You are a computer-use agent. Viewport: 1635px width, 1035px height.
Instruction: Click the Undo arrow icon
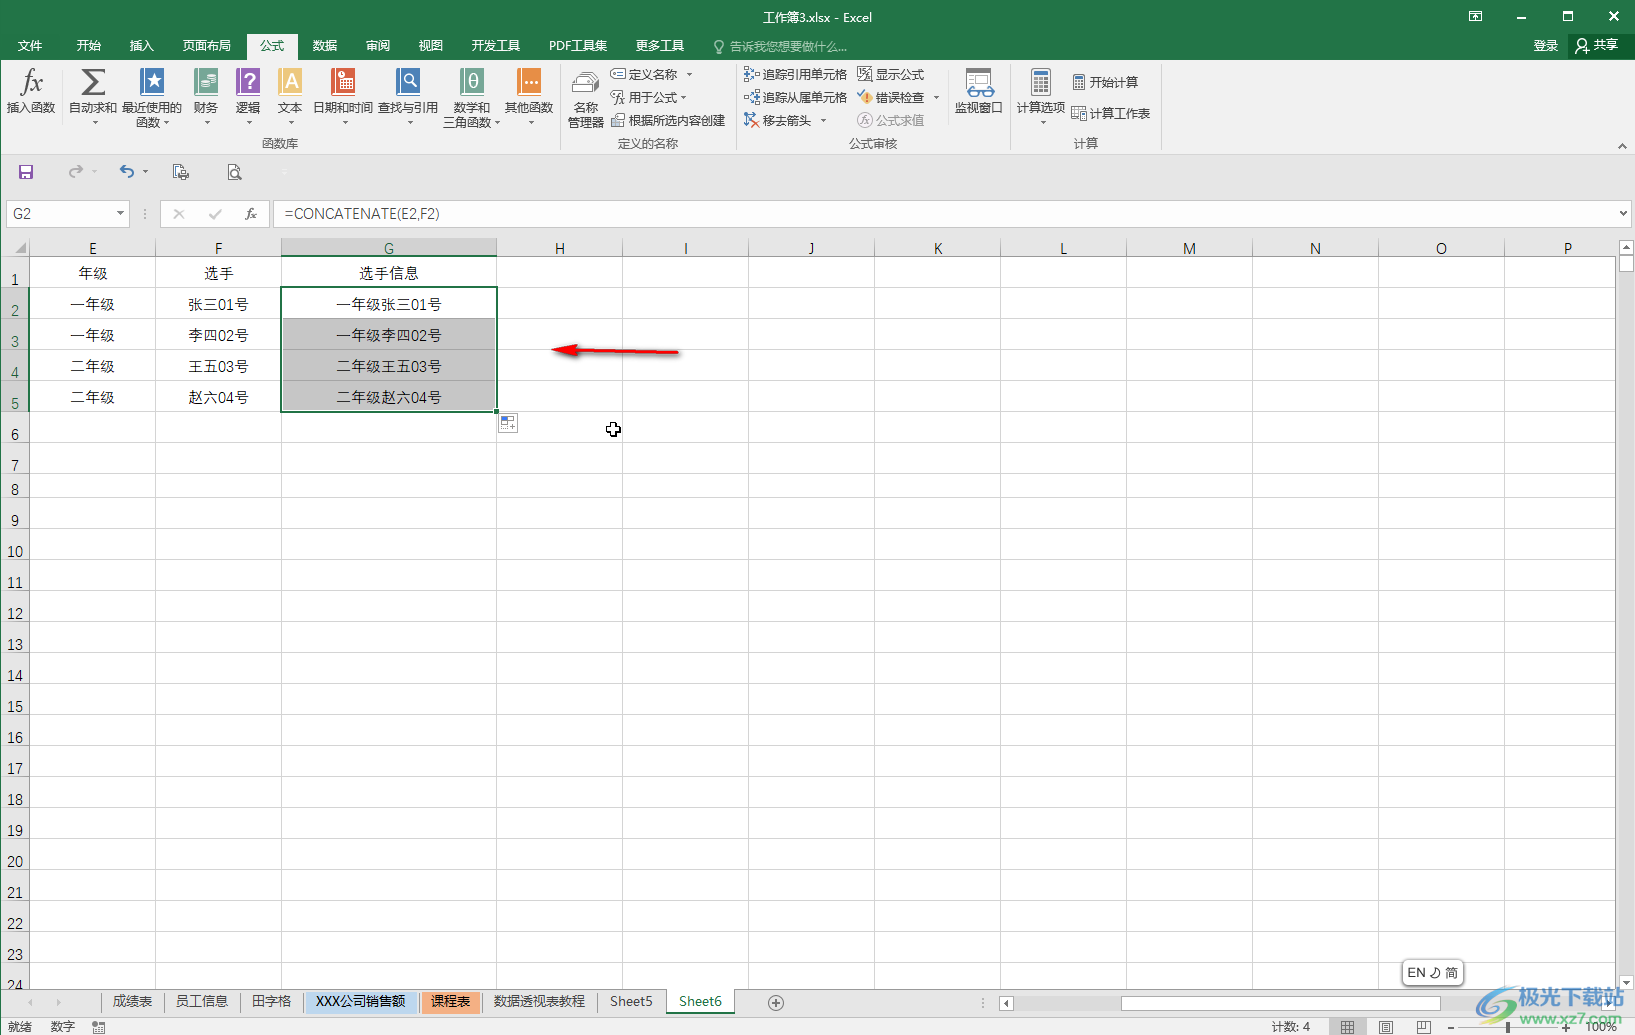click(126, 172)
